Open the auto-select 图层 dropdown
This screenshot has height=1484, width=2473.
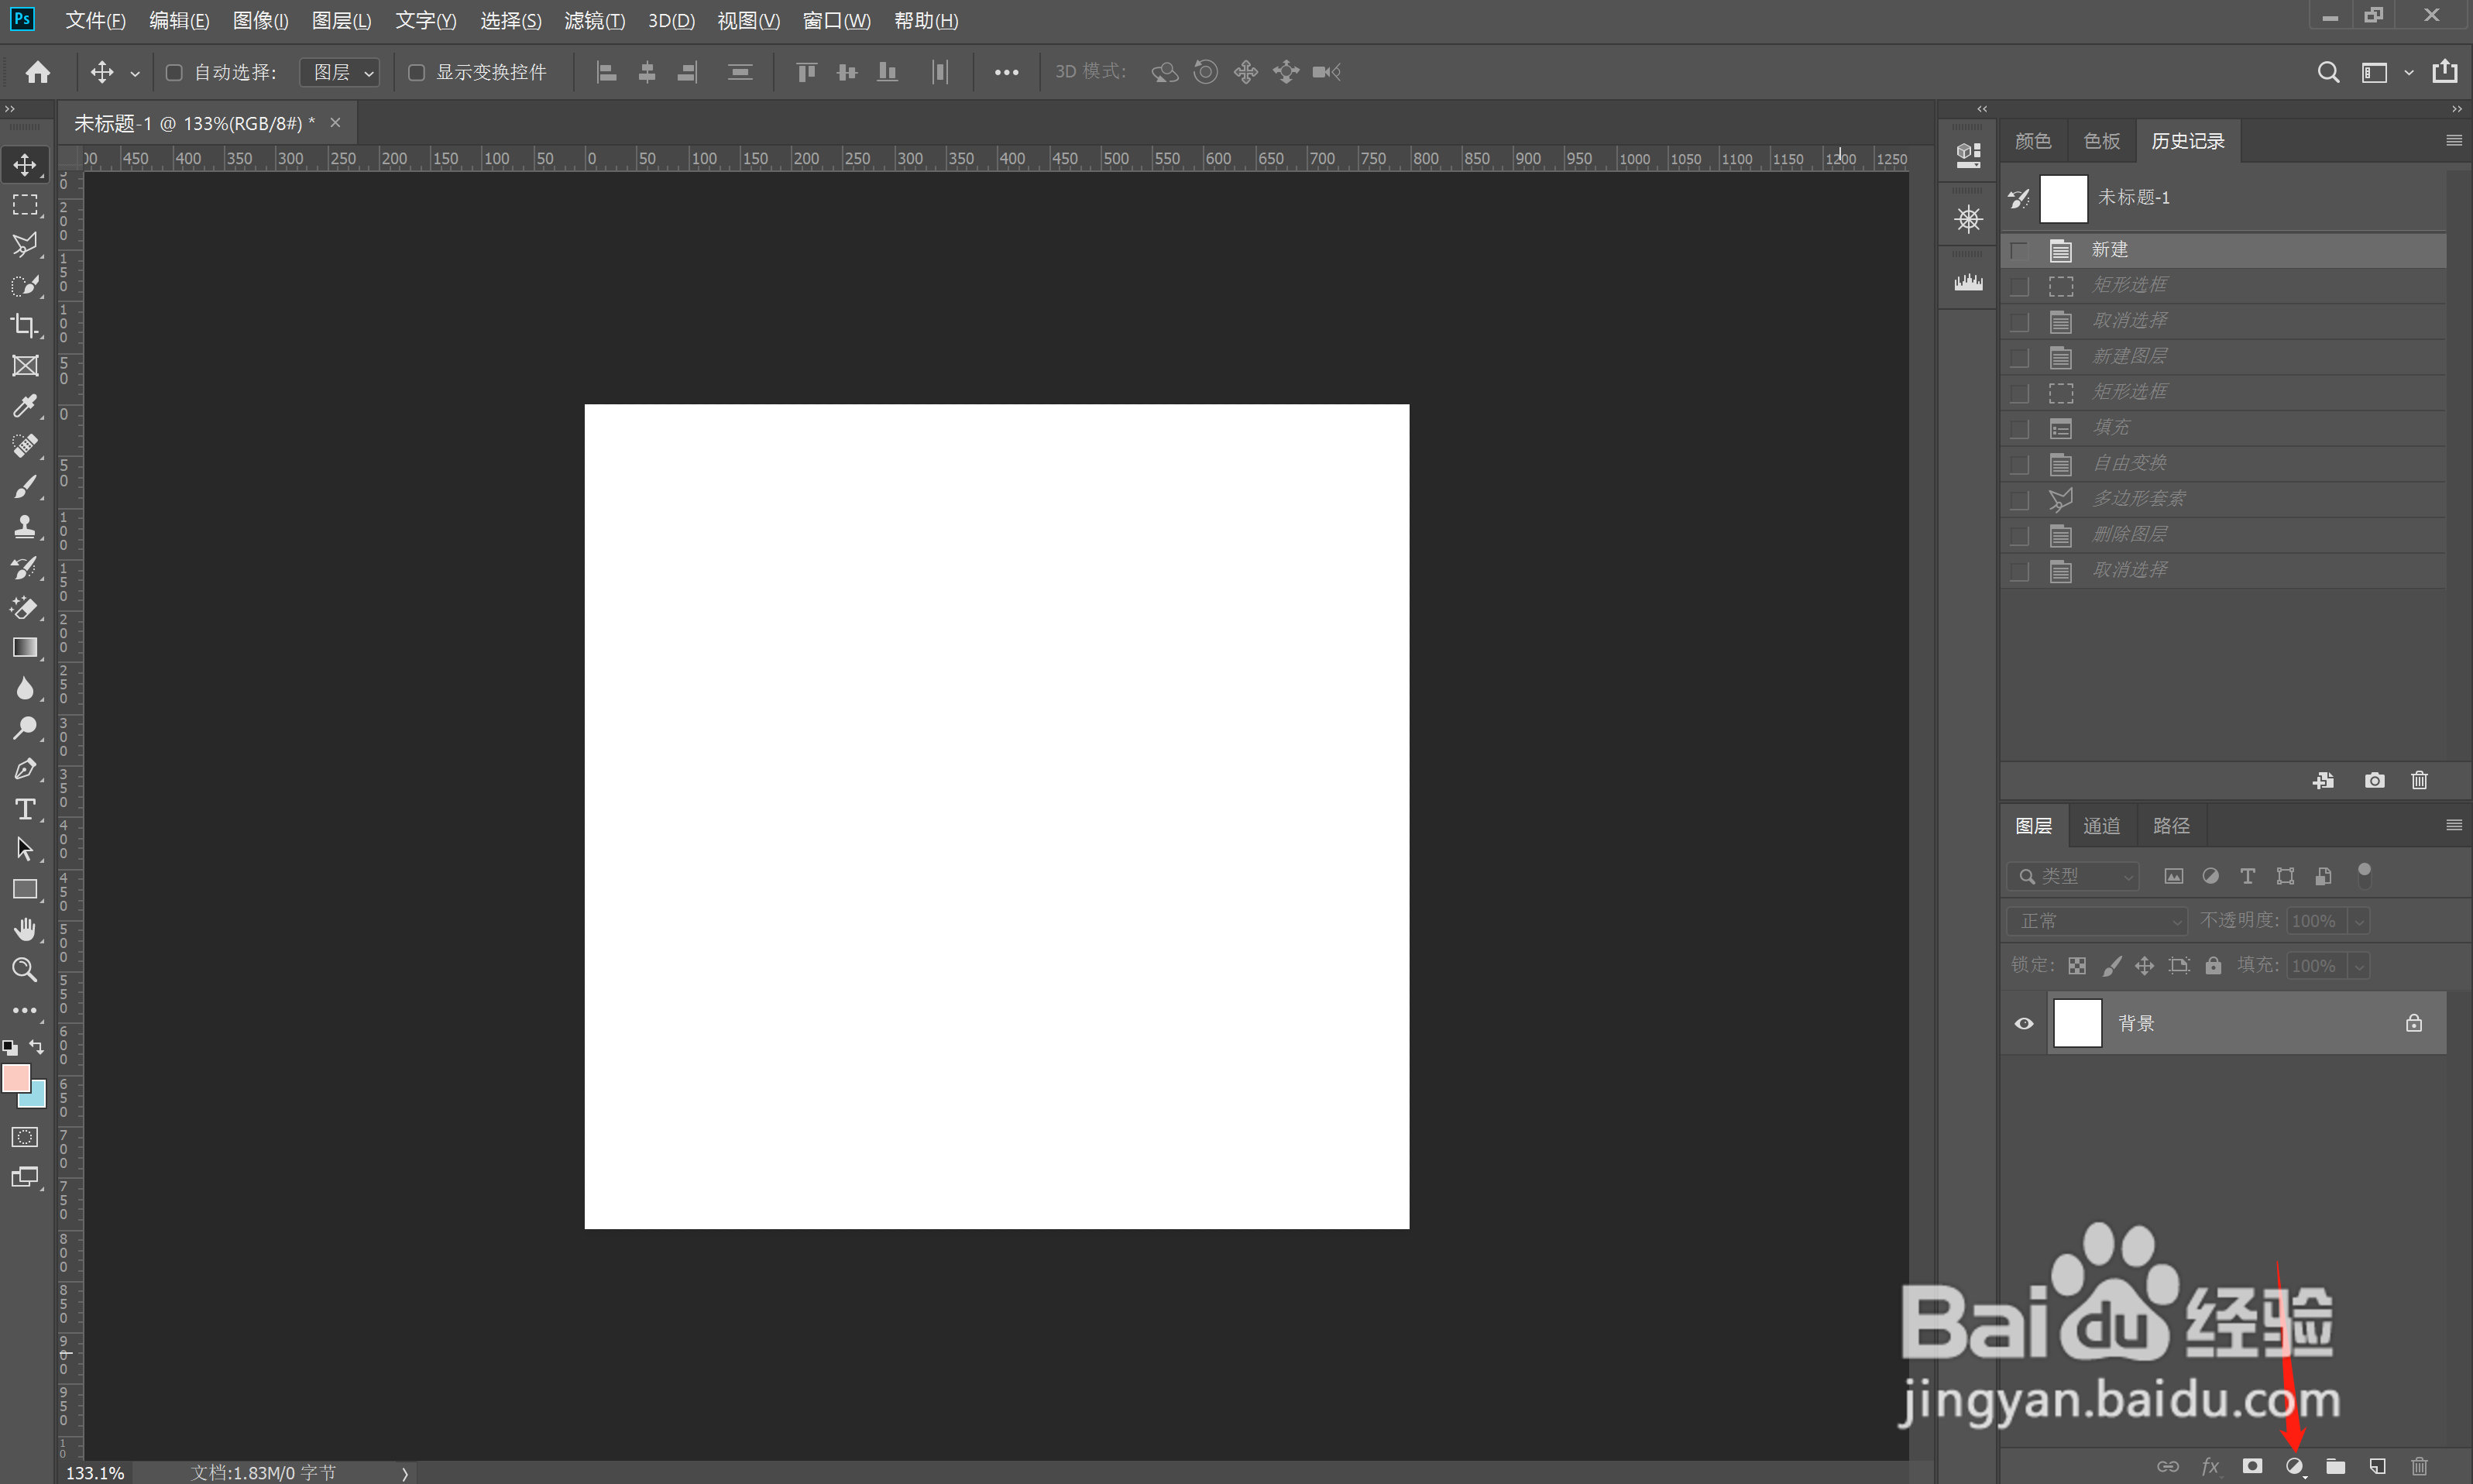340,72
